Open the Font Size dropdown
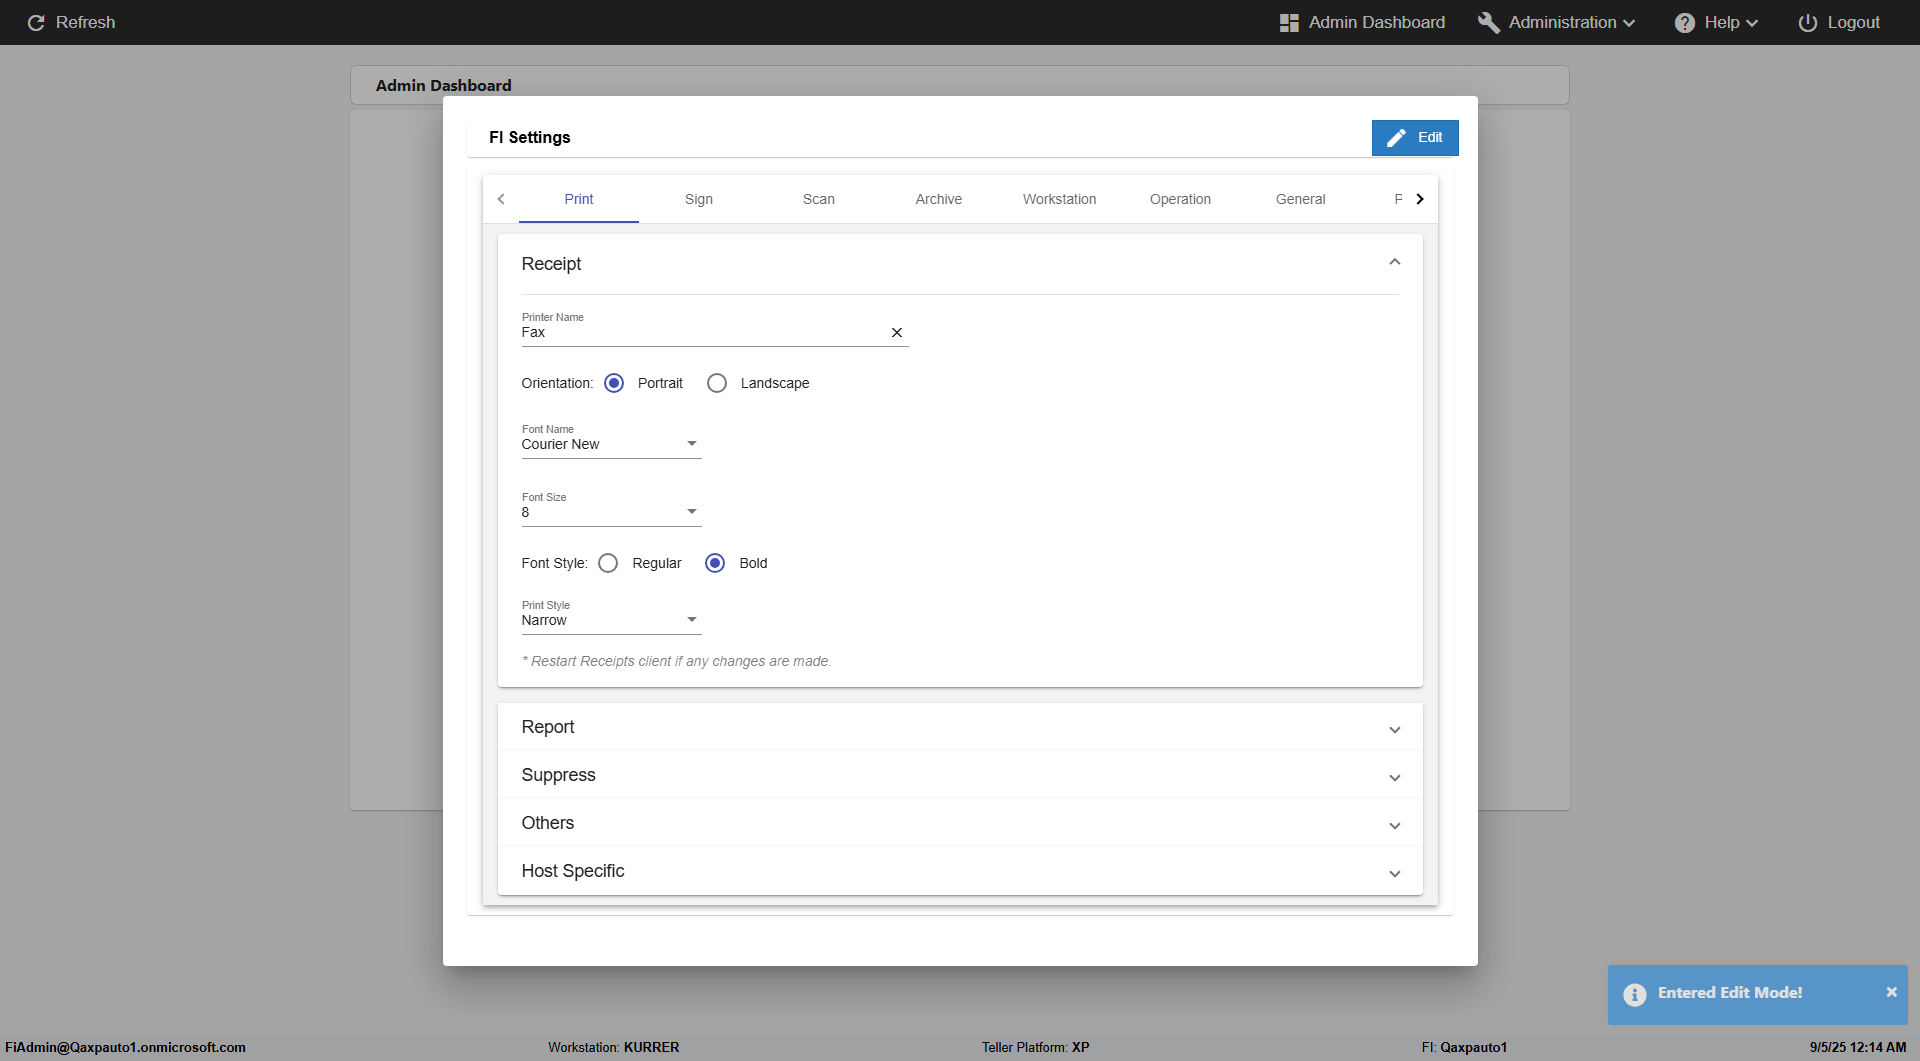This screenshot has height=1061, width=1920. 611,512
